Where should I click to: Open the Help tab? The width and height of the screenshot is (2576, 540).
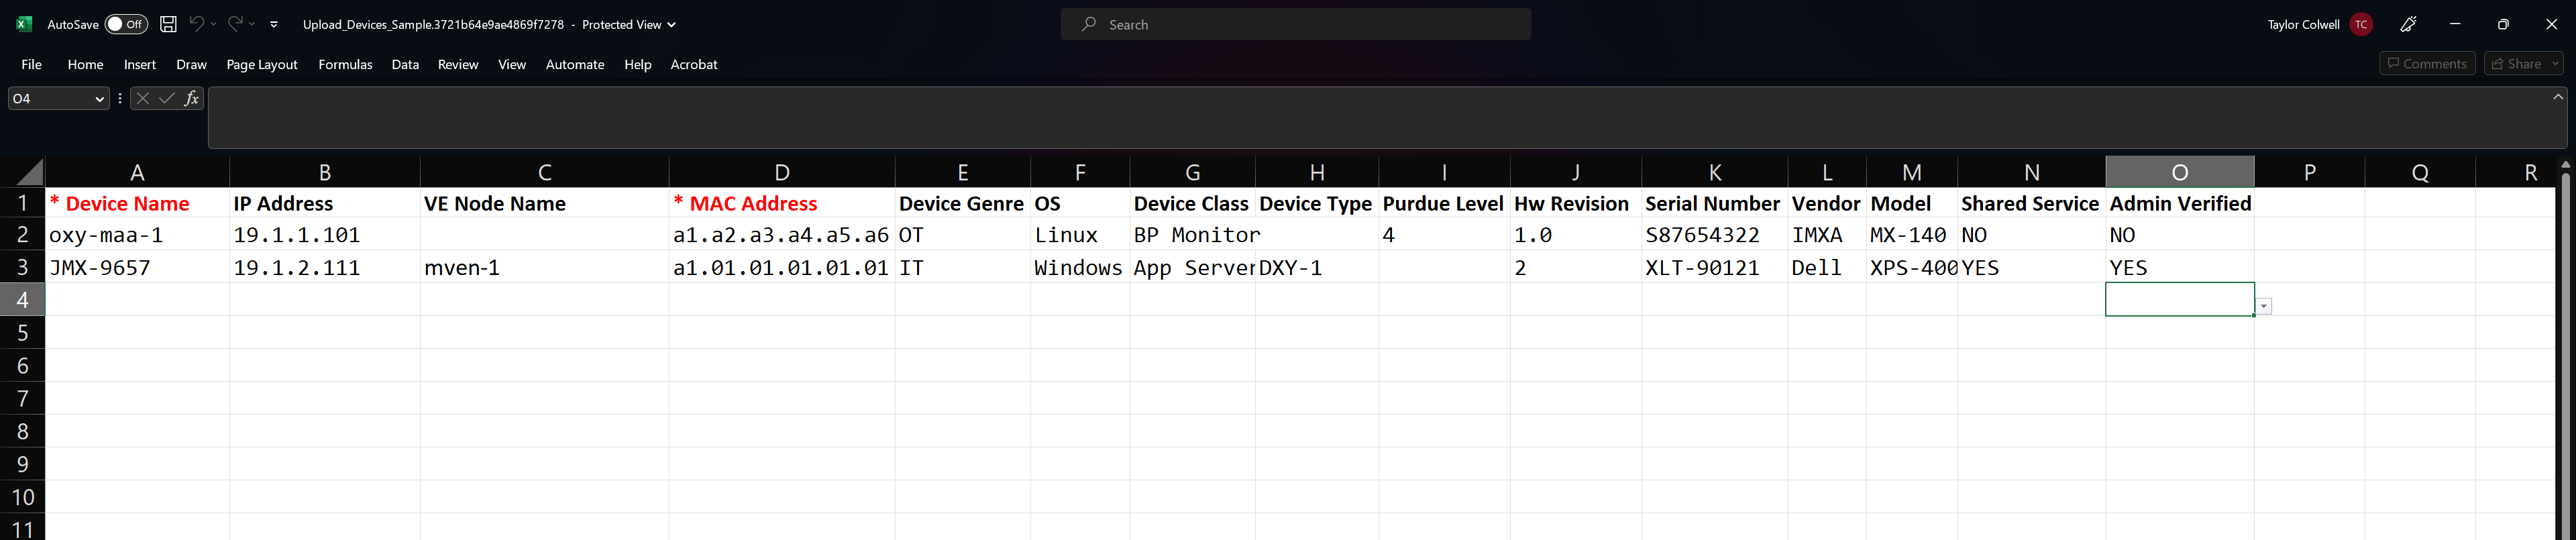click(x=638, y=64)
